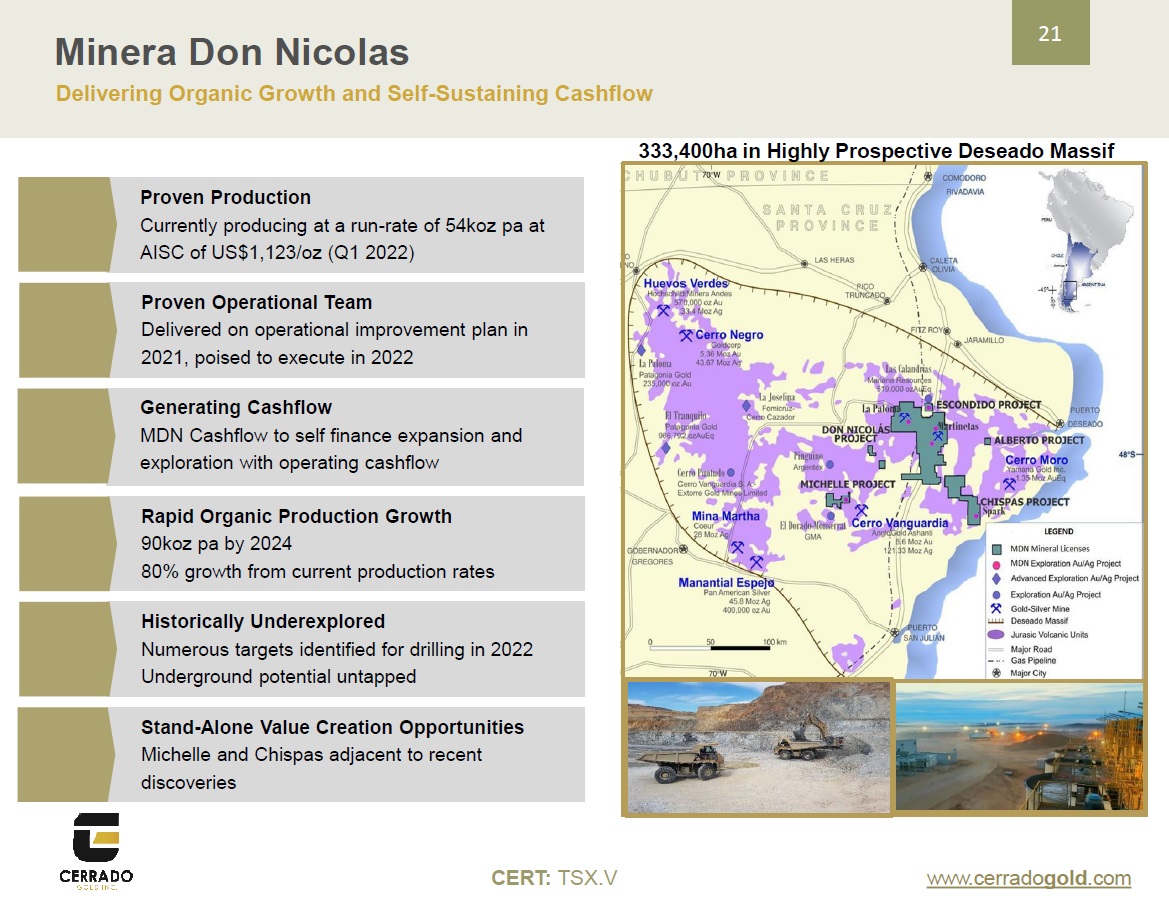The image size is (1169, 904).
Task: Click the "DON NICOLÁS PROJECT" map label
Action: pos(856,434)
